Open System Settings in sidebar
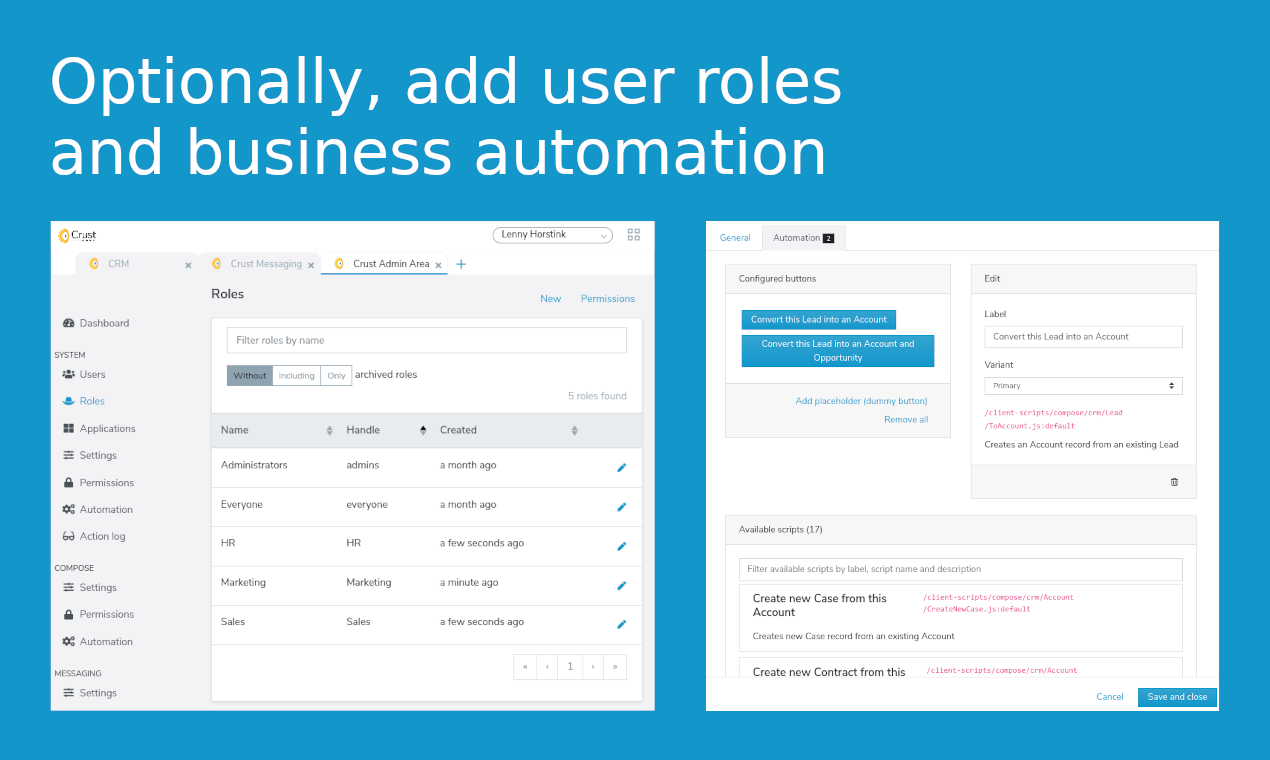 89,456
